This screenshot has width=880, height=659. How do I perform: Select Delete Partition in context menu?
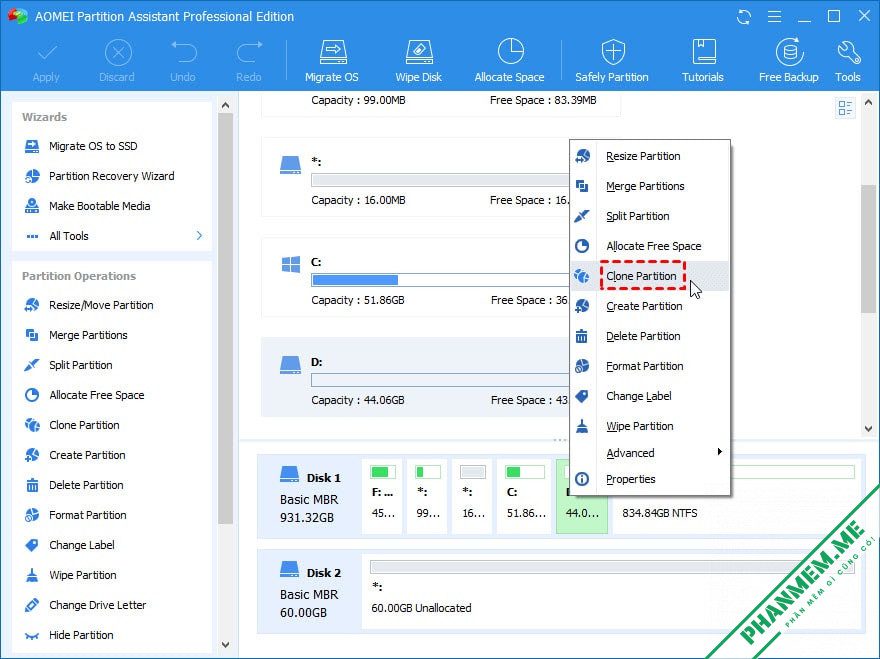pos(650,336)
